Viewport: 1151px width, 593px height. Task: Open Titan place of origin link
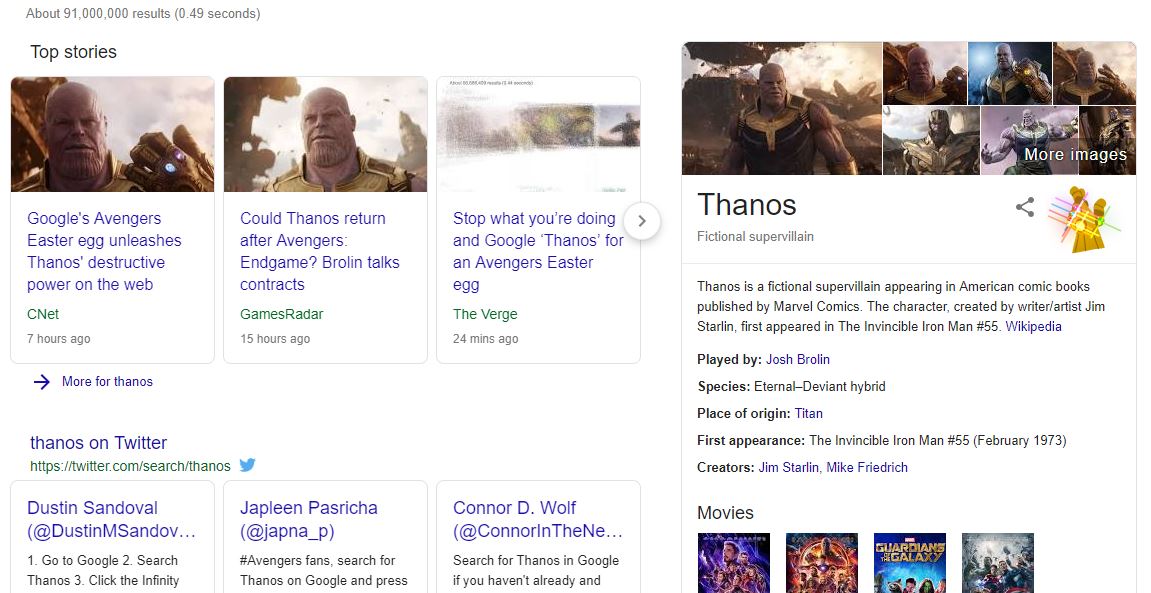coord(808,414)
